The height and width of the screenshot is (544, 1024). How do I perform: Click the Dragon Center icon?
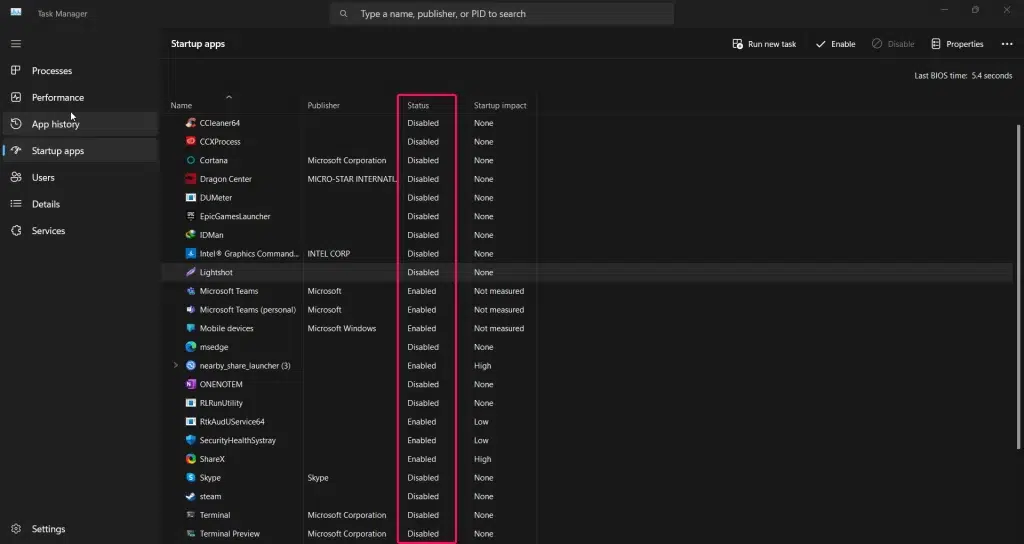(191, 178)
